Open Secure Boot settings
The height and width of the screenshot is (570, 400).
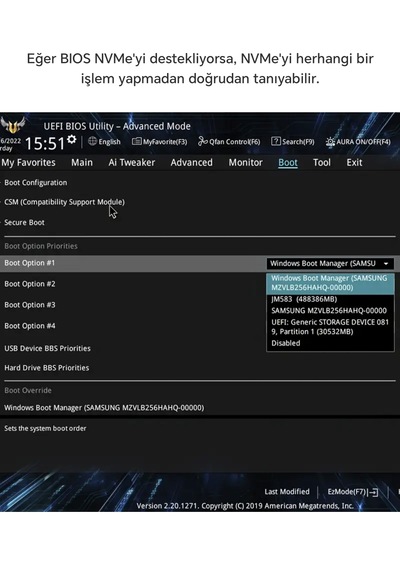[x=24, y=222]
